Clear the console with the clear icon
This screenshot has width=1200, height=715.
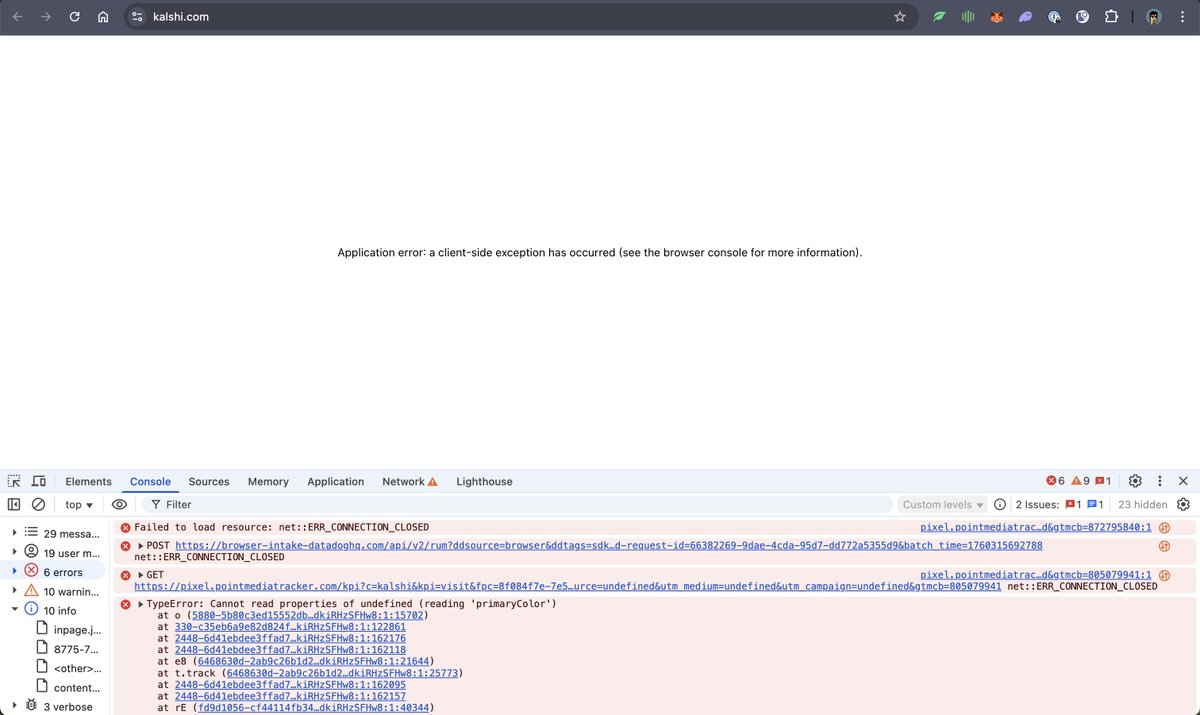[38, 505]
